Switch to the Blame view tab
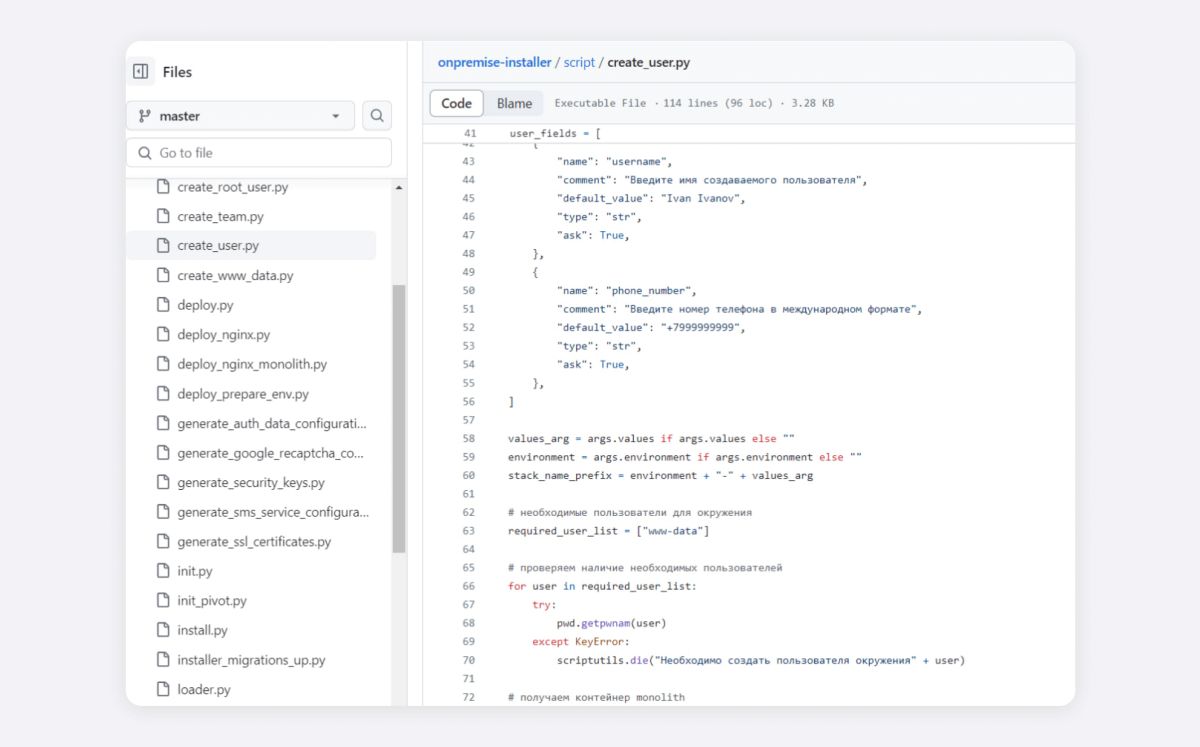This screenshot has height=747, width=1200. [514, 103]
